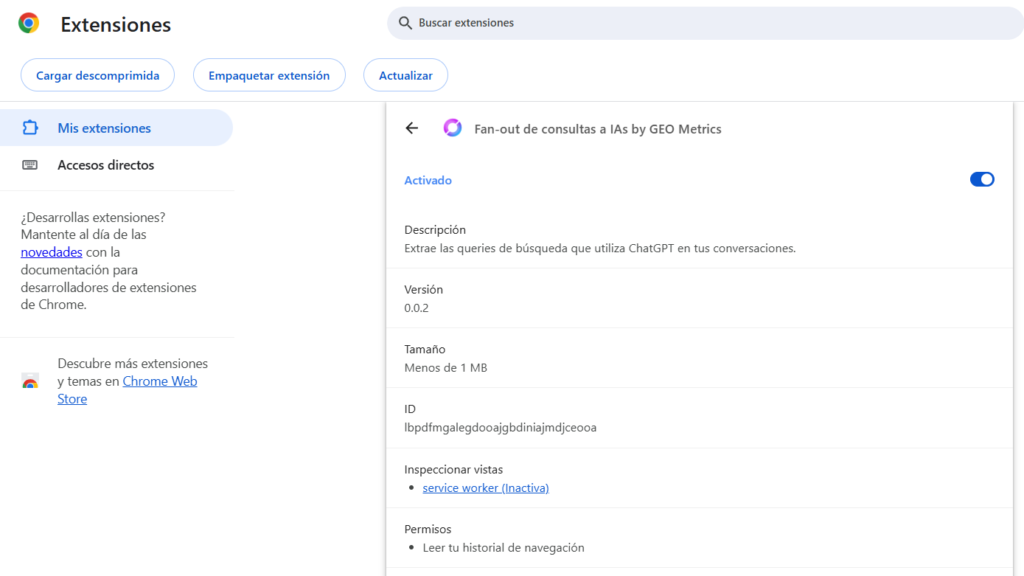
Task: Click the Empaquetar extensión button
Action: [x=269, y=75]
